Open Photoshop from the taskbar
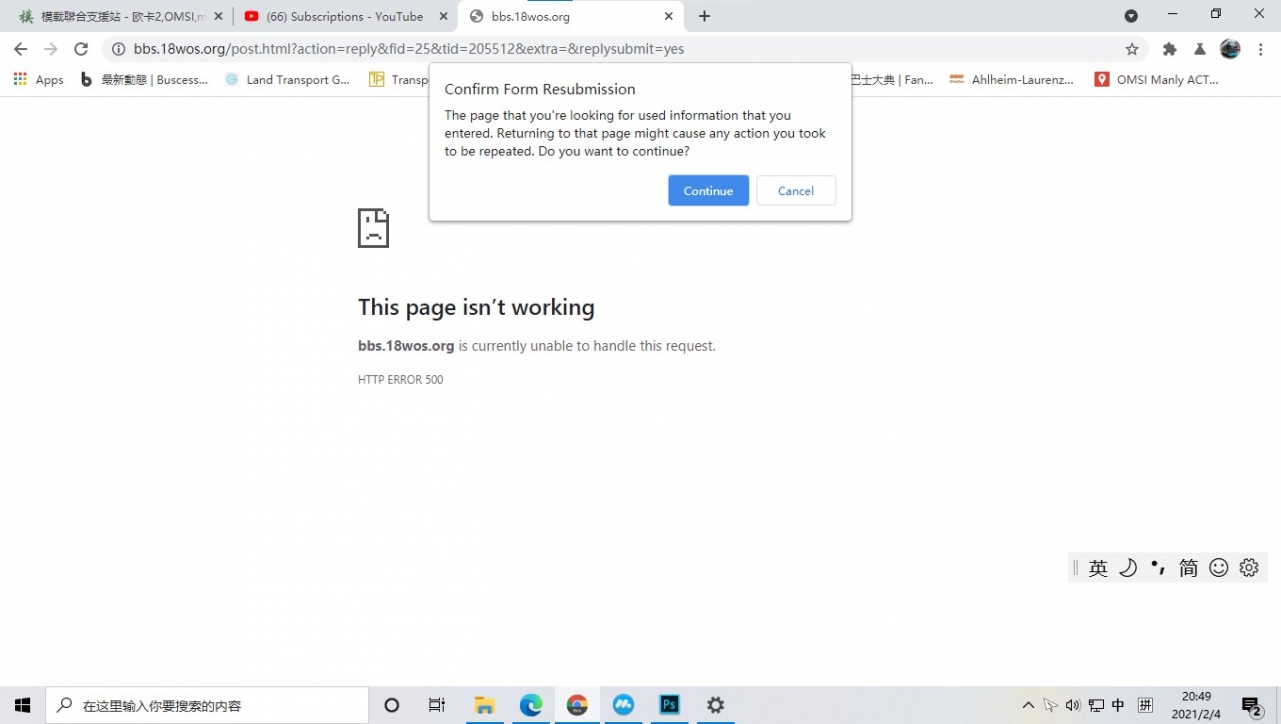Image resolution: width=1281 pixels, height=724 pixels. pos(669,705)
